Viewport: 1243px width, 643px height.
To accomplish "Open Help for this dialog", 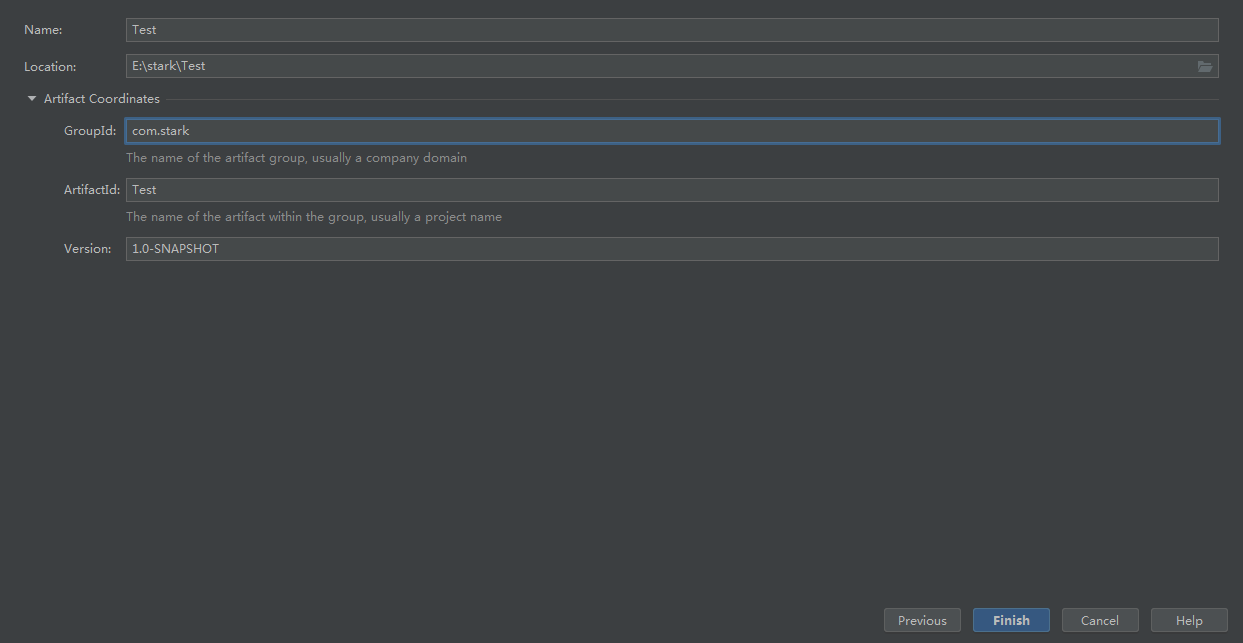I will click(1189, 620).
